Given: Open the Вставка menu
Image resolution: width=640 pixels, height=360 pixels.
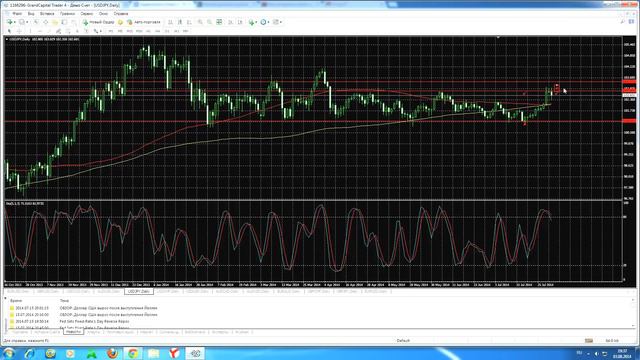Looking at the screenshot, I should click(47, 13).
